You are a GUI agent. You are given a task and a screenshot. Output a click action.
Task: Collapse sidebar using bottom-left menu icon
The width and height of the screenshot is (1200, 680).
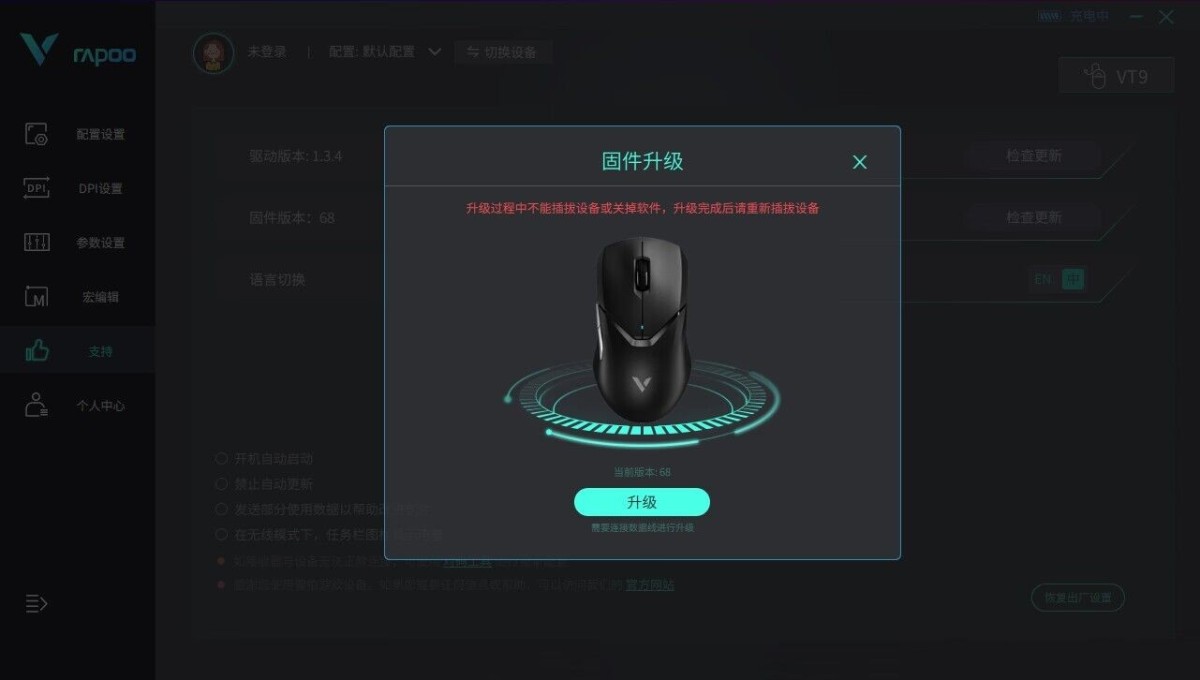click(36, 603)
